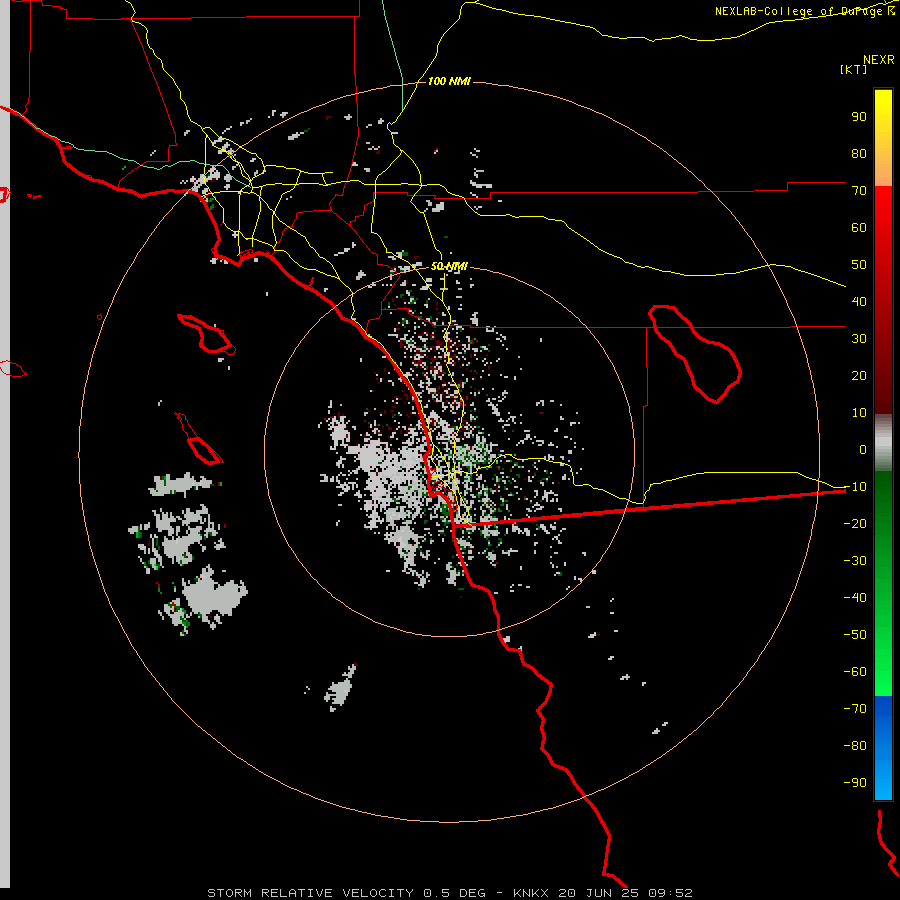Click the NEXR label above the scale

(878, 60)
